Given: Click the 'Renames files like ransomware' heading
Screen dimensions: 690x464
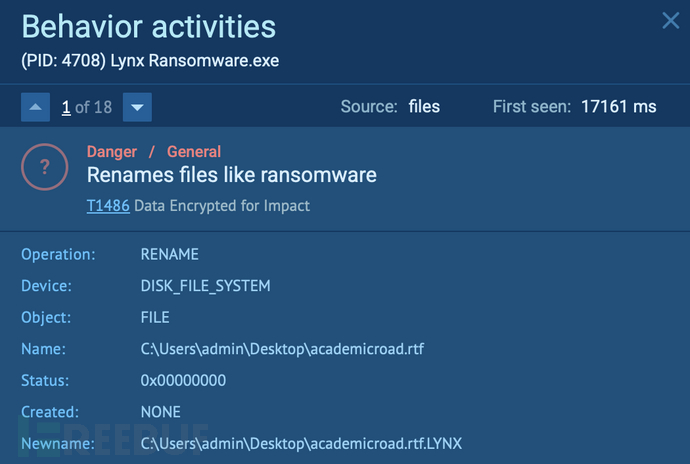Looking at the screenshot, I should tap(231, 176).
